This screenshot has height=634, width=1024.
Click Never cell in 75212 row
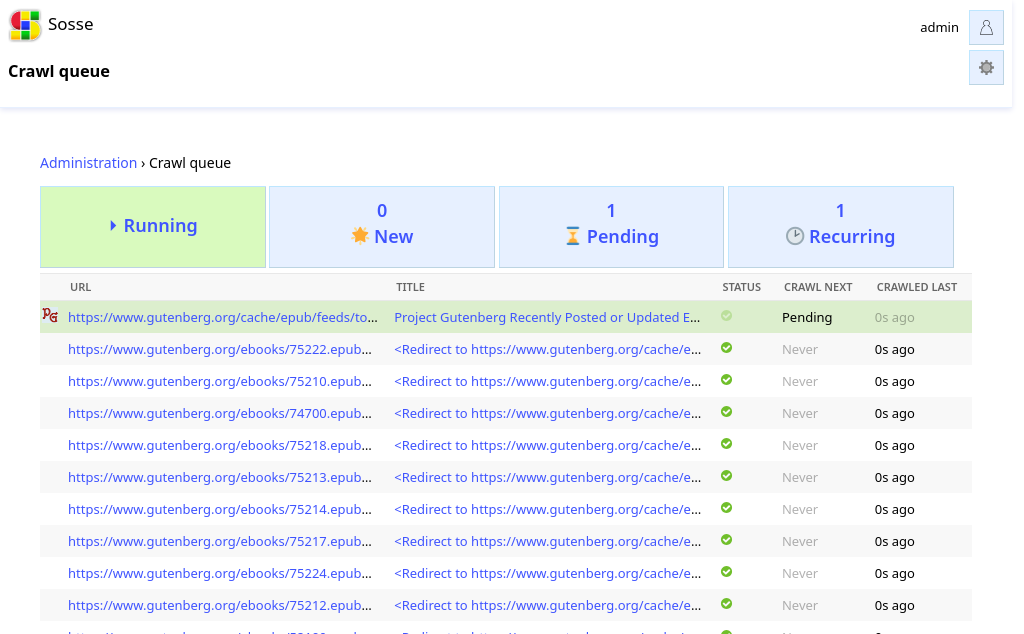click(x=799, y=605)
